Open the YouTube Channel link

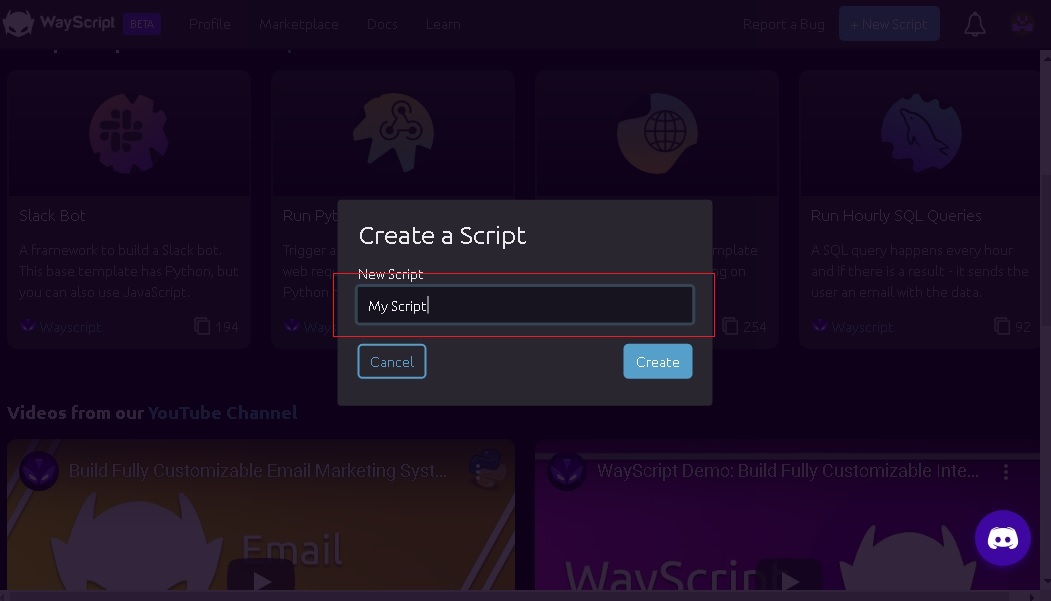[223, 413]
